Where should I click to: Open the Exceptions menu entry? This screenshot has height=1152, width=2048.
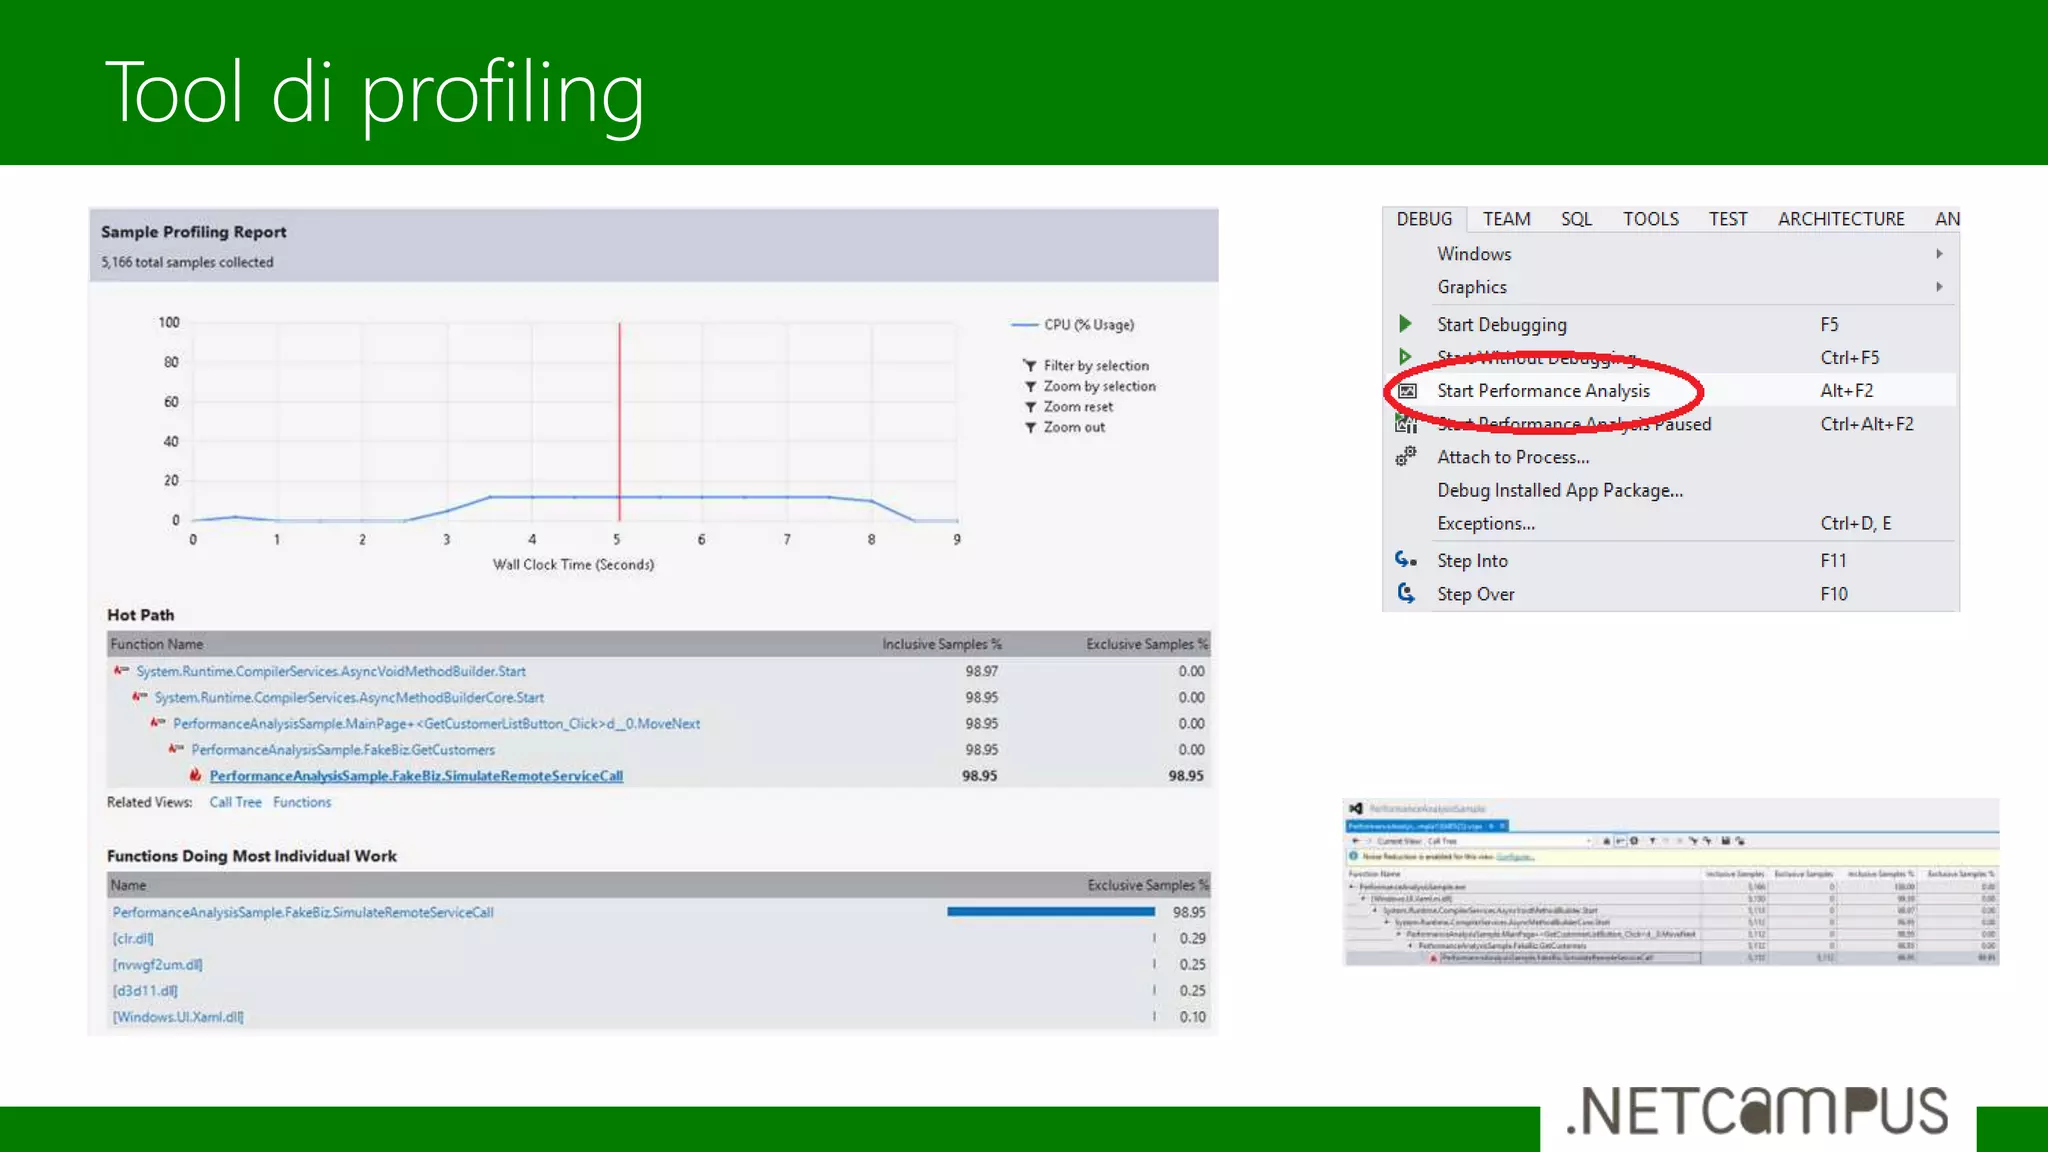point(1670,523)
